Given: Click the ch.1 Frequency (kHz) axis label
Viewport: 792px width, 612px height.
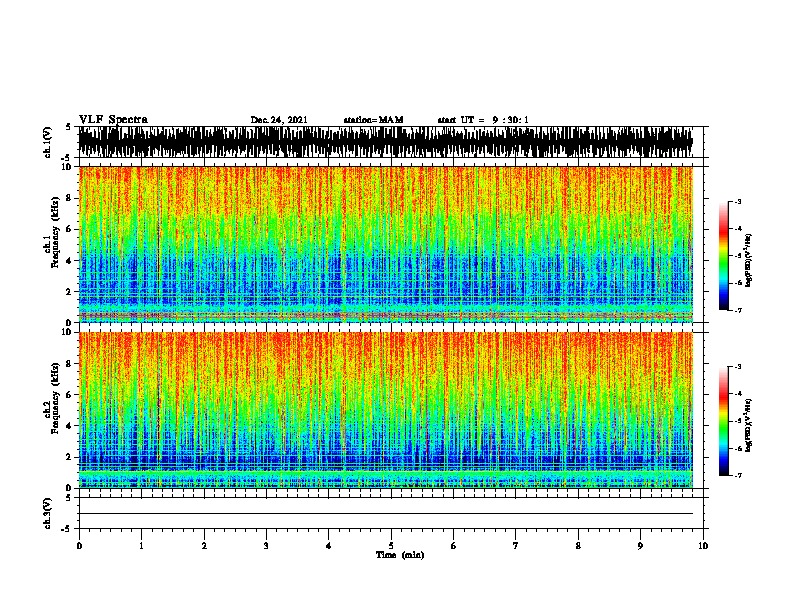Looking at the screenshot, I should 52,232.
